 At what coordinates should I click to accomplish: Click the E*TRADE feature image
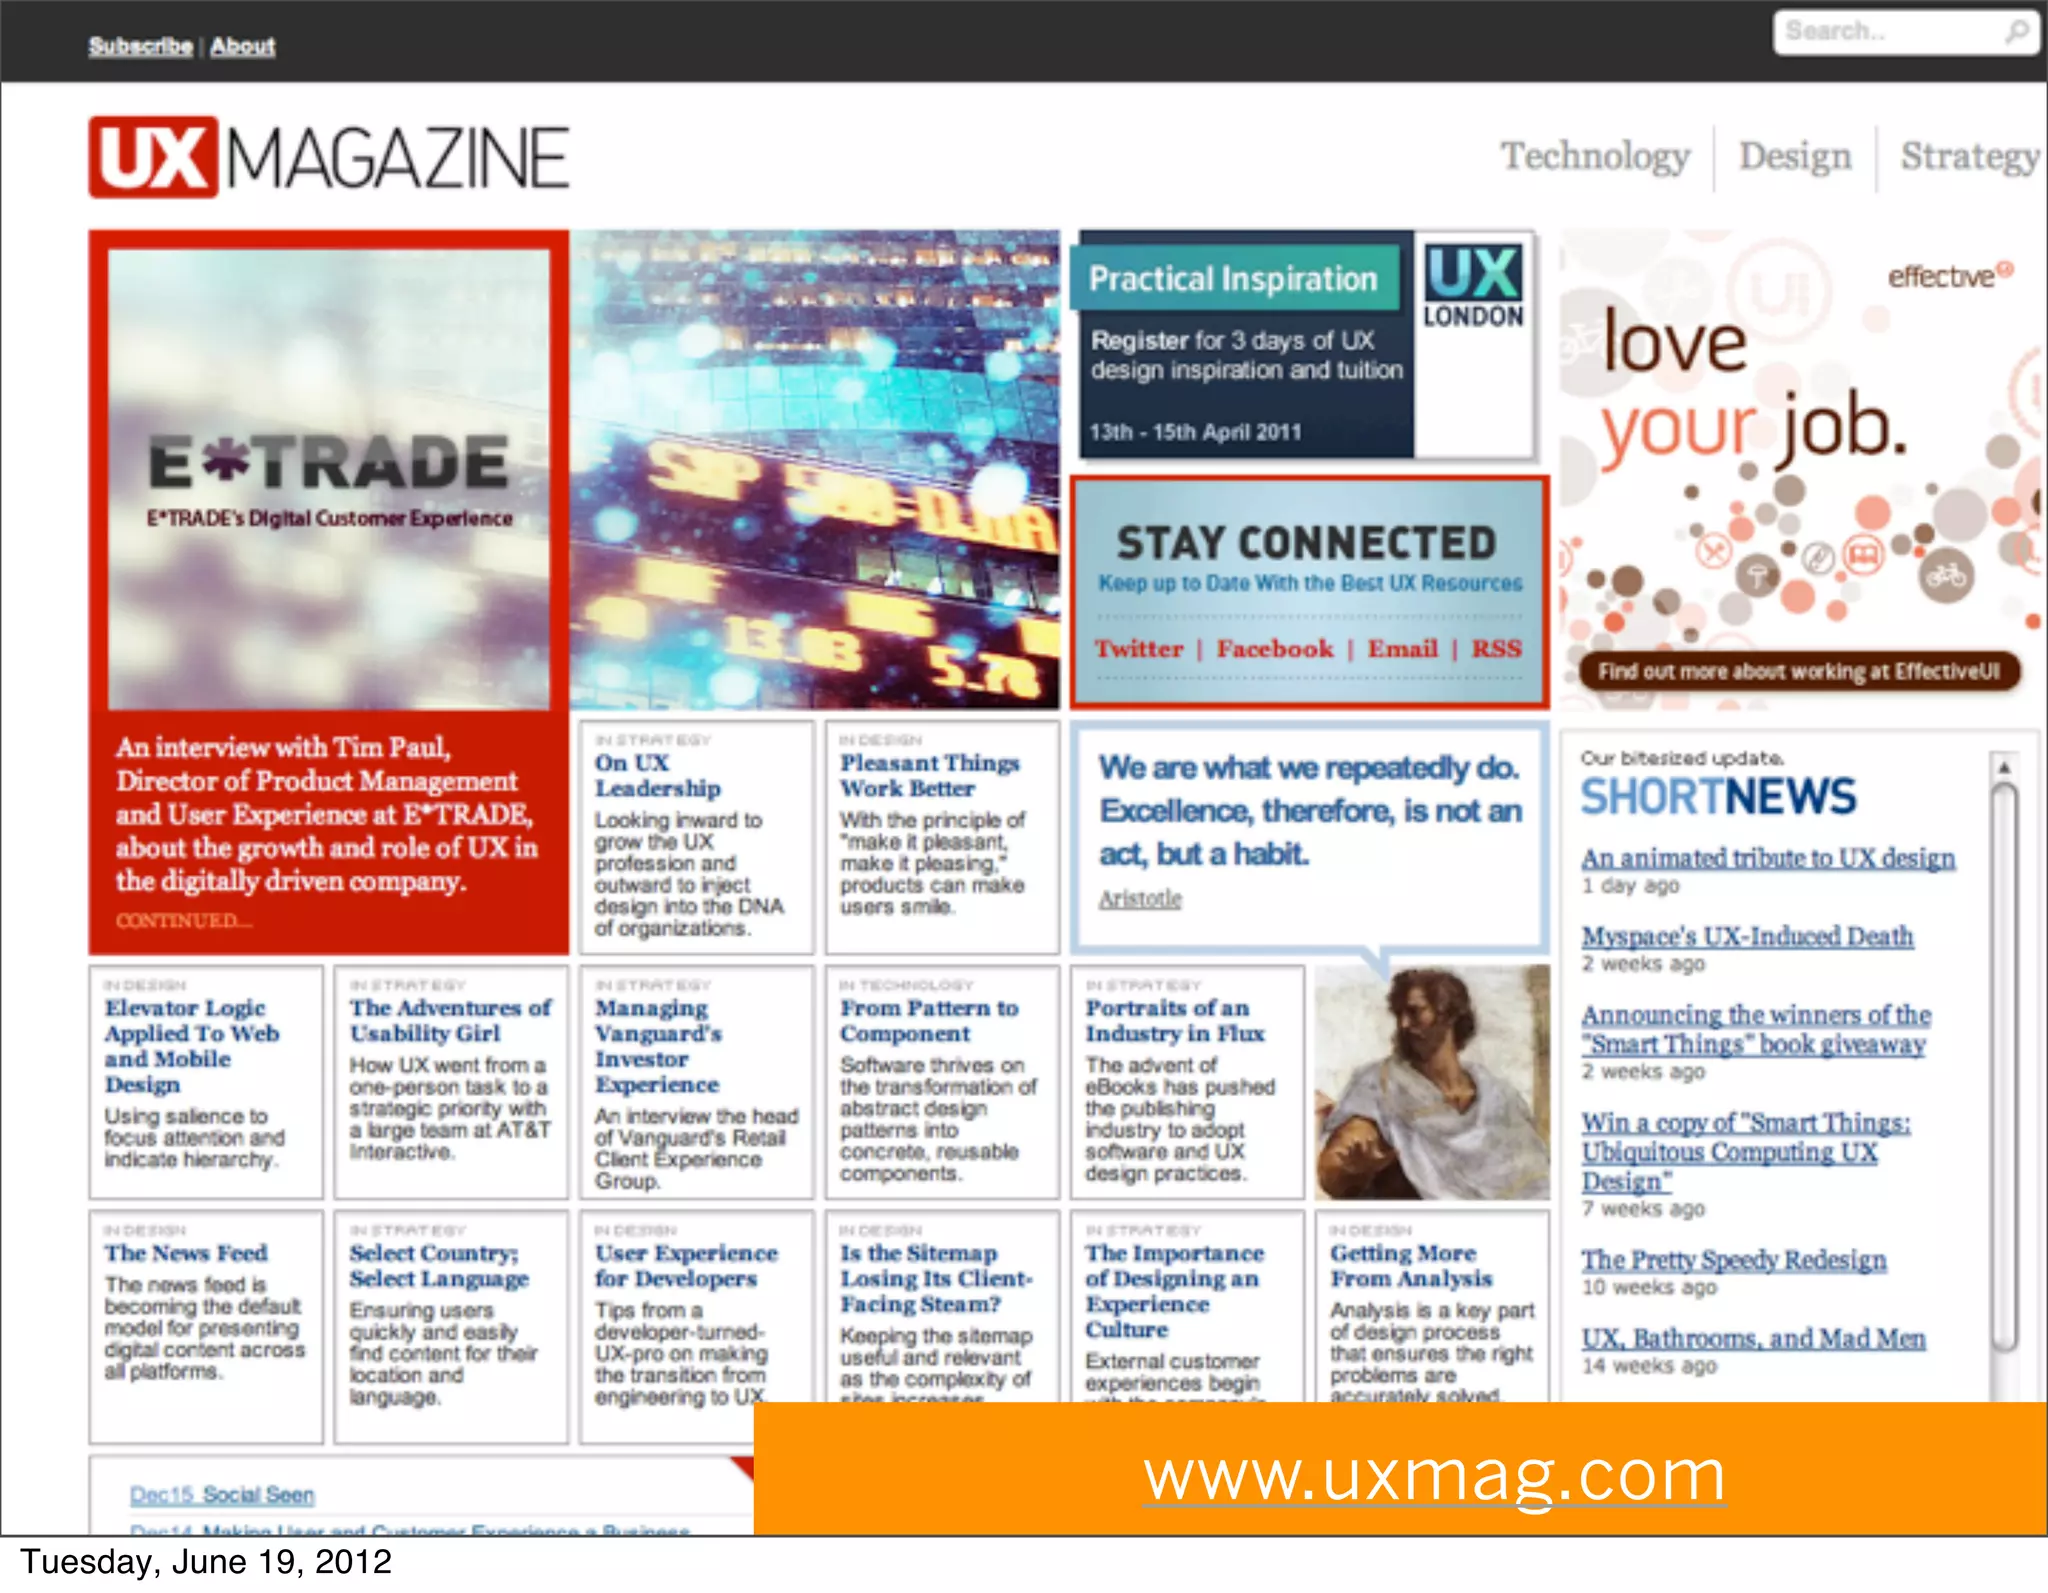point(328,478)
